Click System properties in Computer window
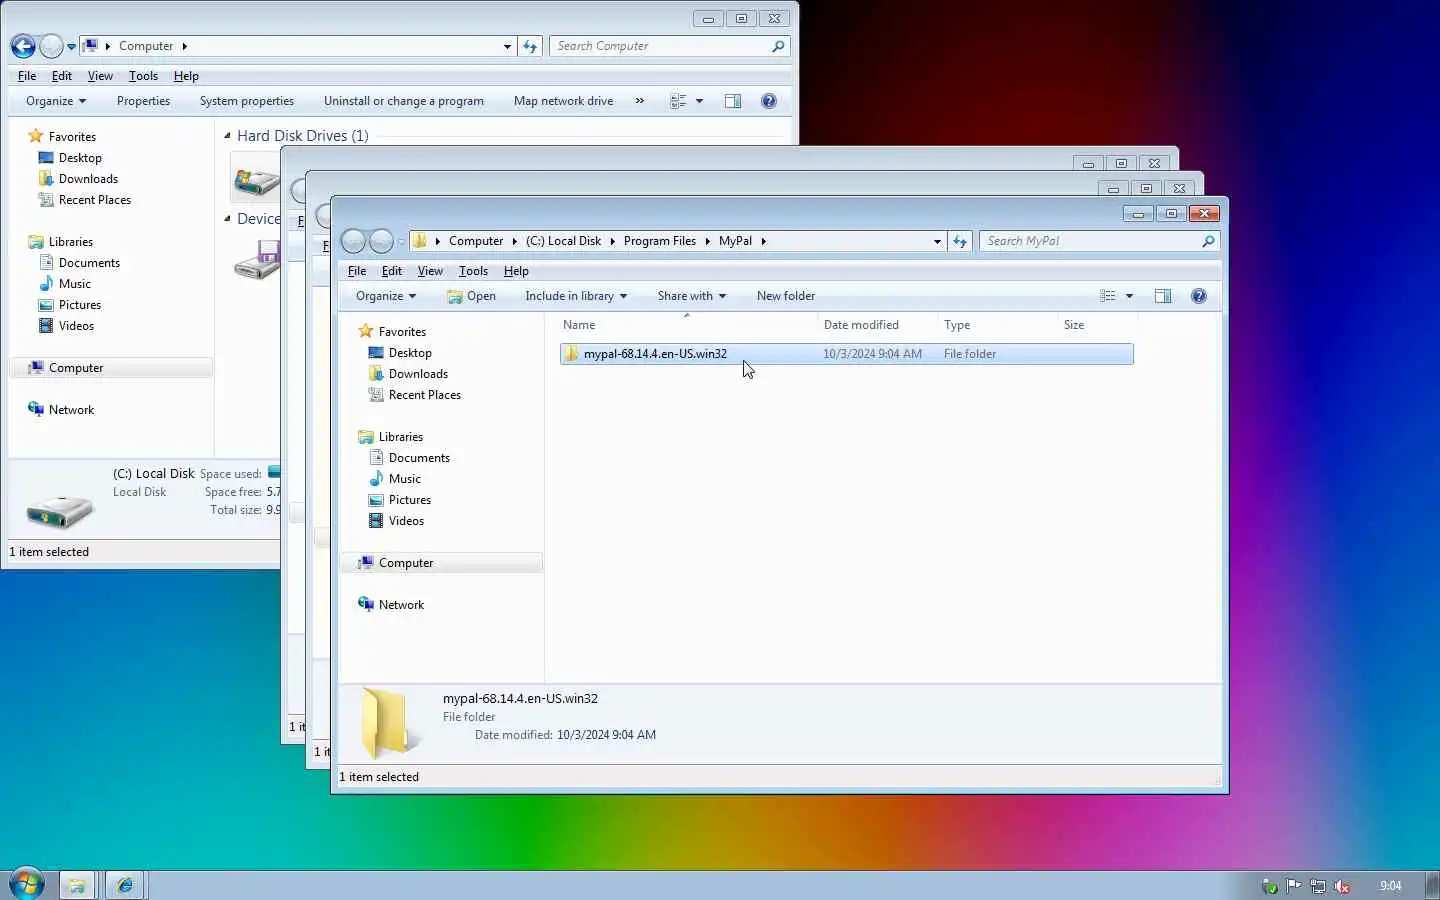Viewport: 1440px width, 900px height. (x=247, y=101)
